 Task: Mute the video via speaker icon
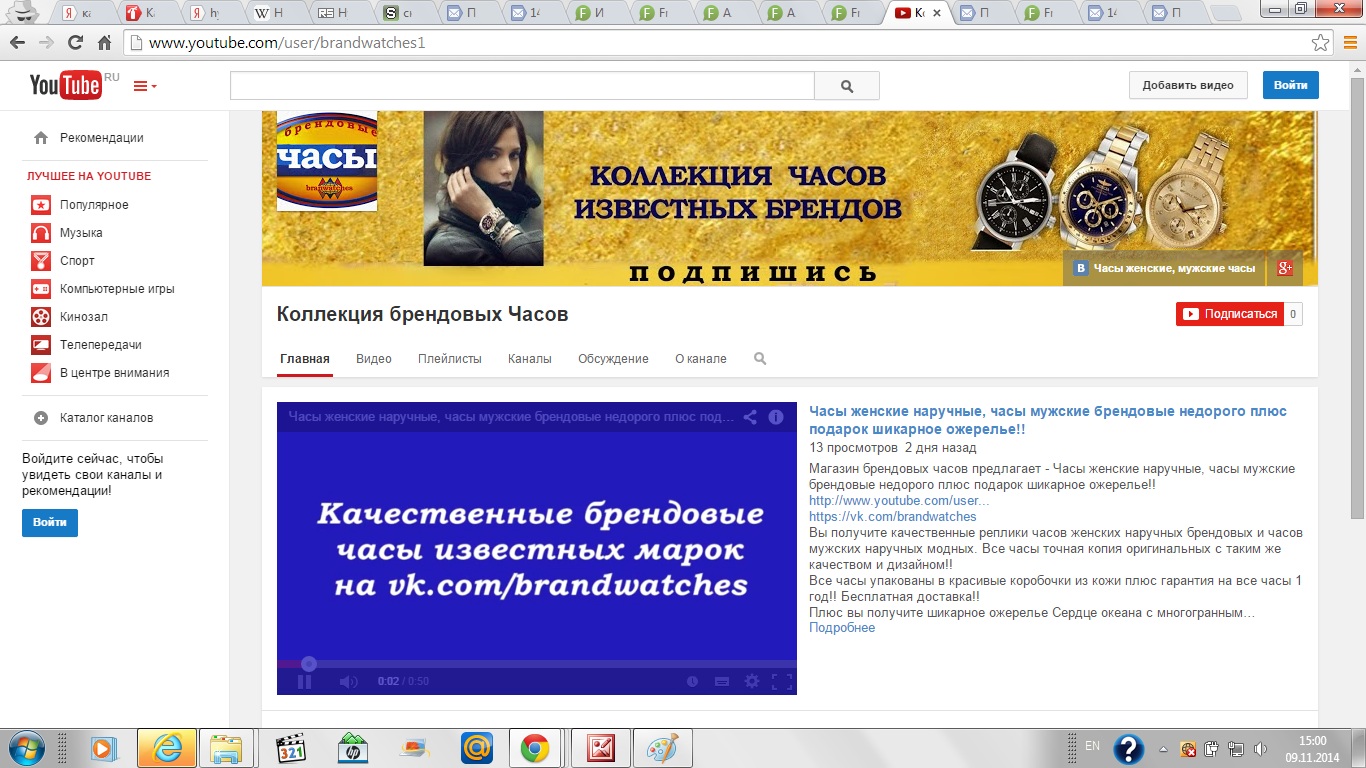[x=348, y=682]
